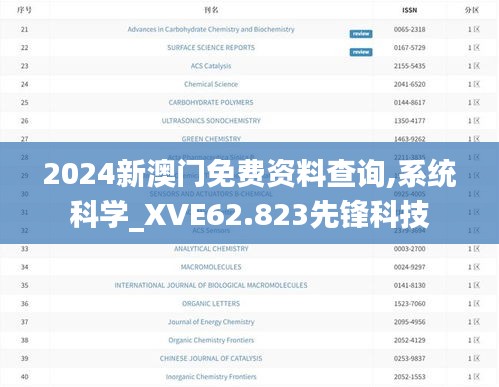Screen dimensions: 499x387
Task: Open the ACS Catalysis journal link
Action: click(x=211, y=66)
